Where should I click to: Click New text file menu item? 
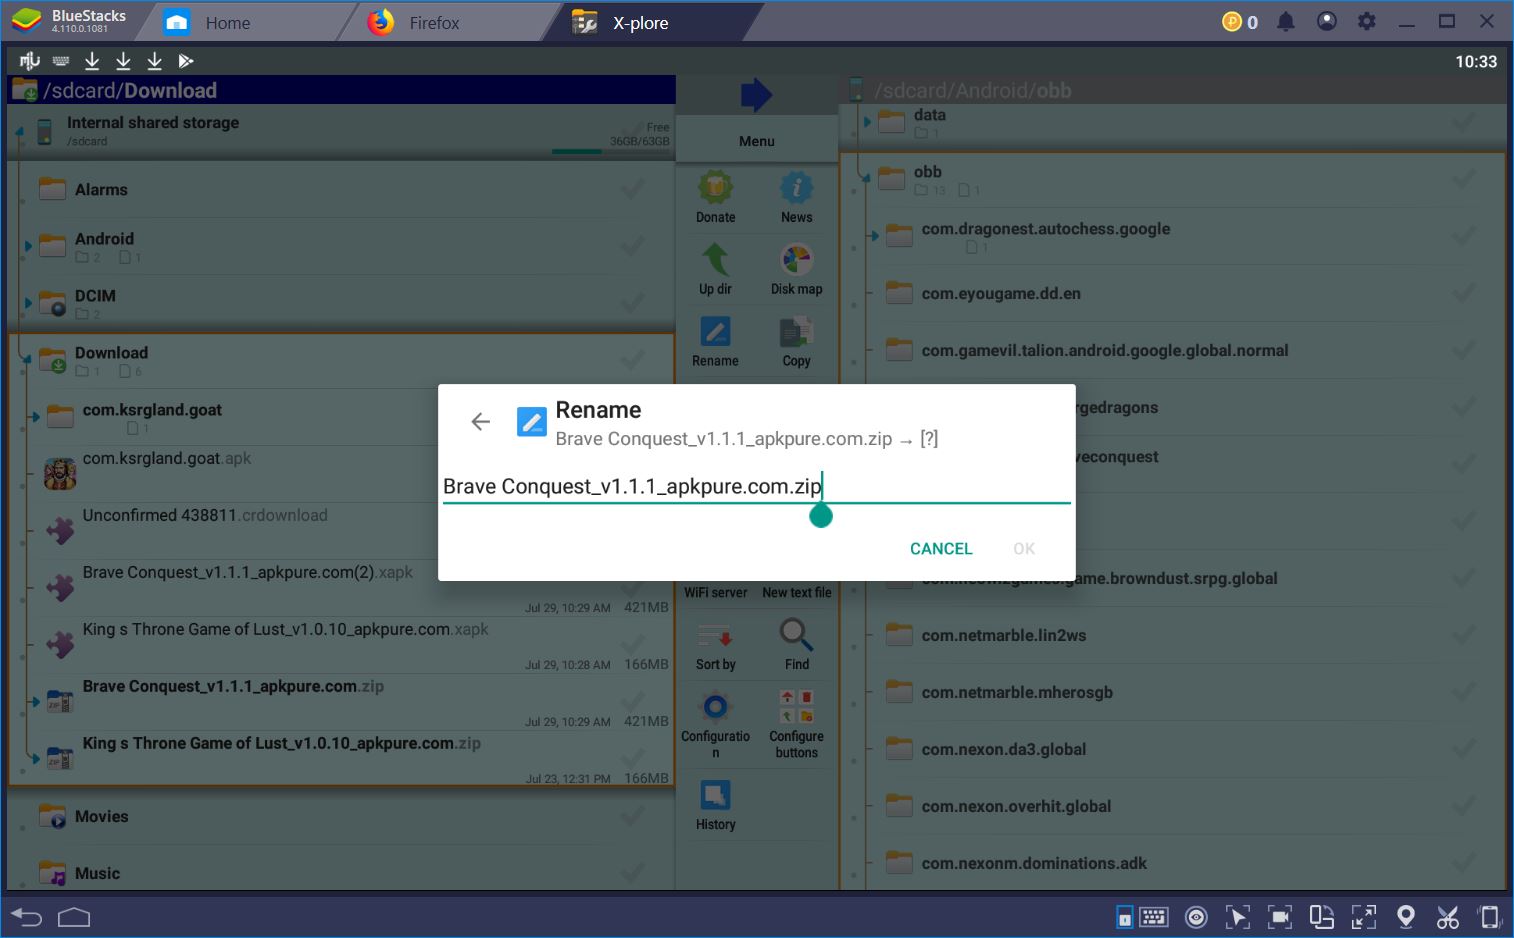(796, 592)
